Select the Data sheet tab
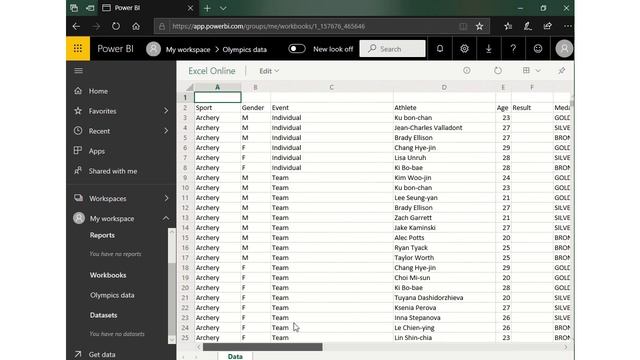640x360 pixels. click(235, 356)
